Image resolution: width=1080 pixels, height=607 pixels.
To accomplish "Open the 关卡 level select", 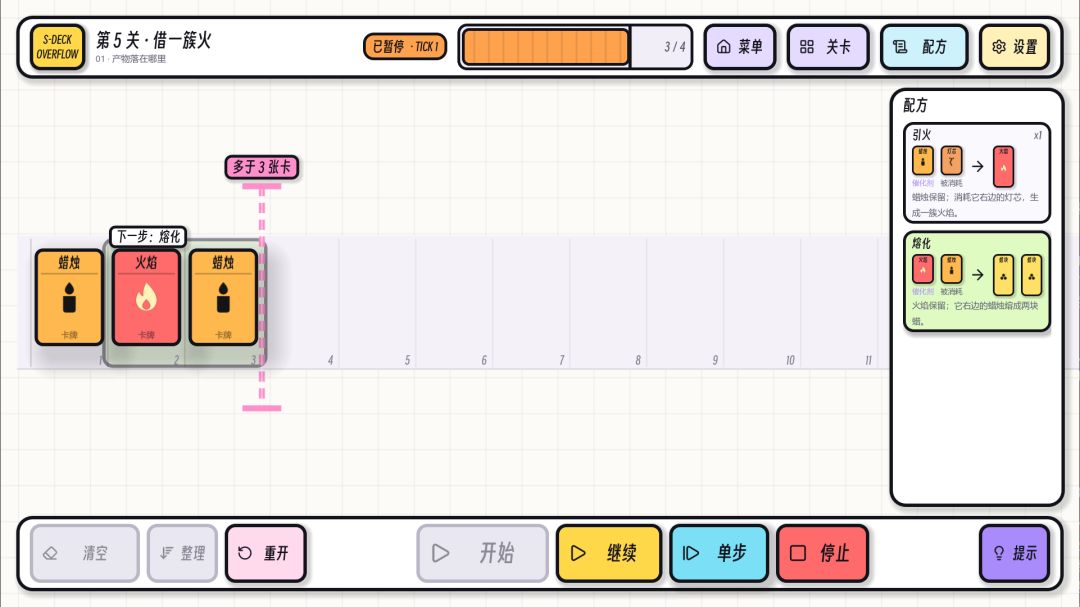I will (x=827, y=47).
